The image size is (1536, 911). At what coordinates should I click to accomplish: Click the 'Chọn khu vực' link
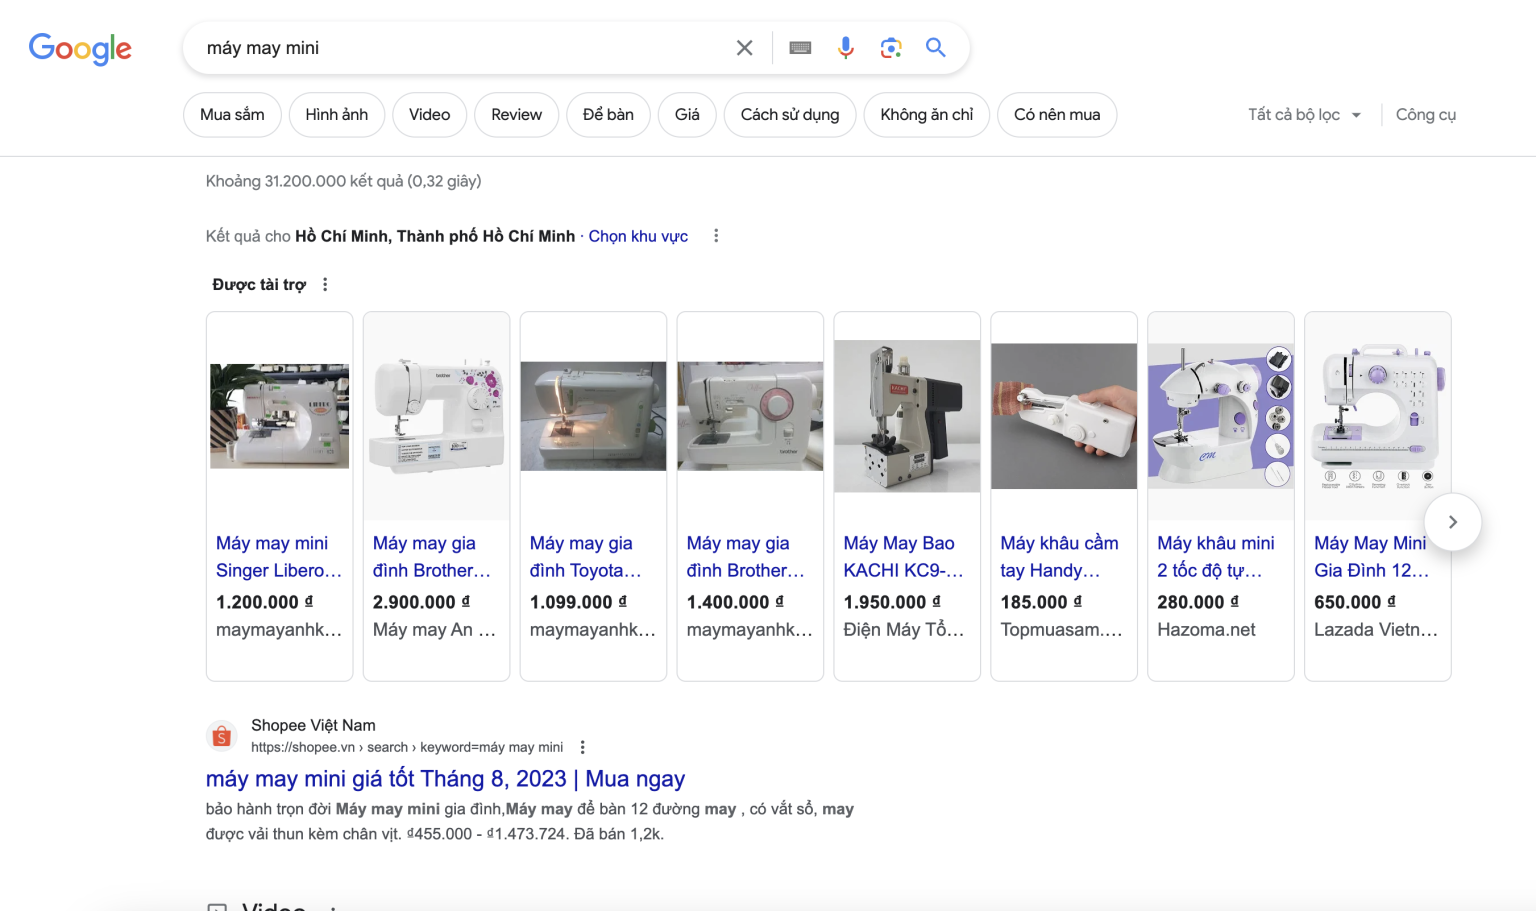(638, 236)
